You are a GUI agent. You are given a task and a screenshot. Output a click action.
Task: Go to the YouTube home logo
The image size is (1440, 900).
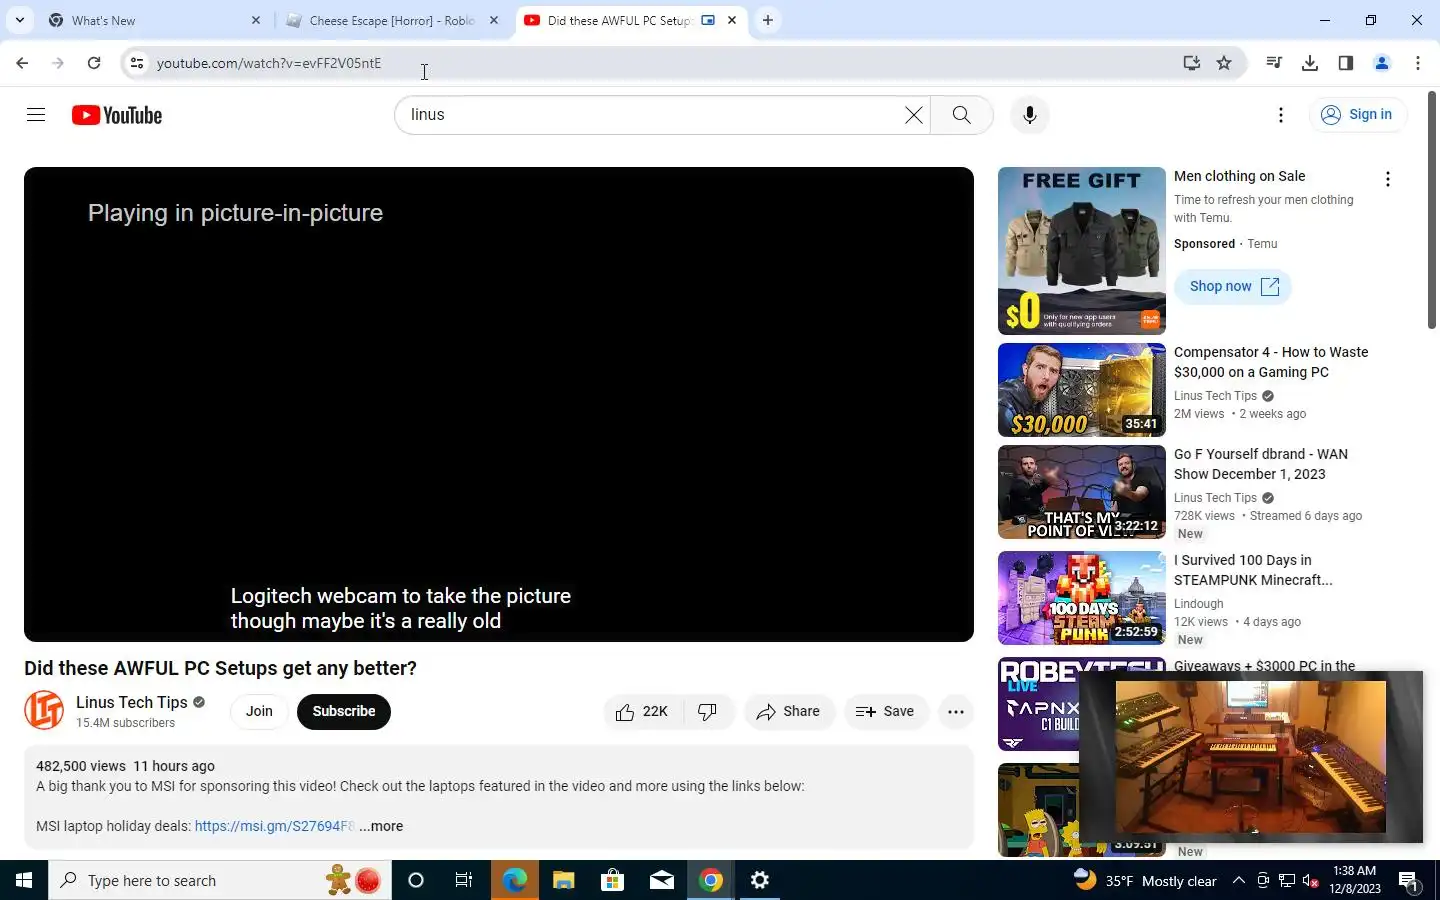117,115
